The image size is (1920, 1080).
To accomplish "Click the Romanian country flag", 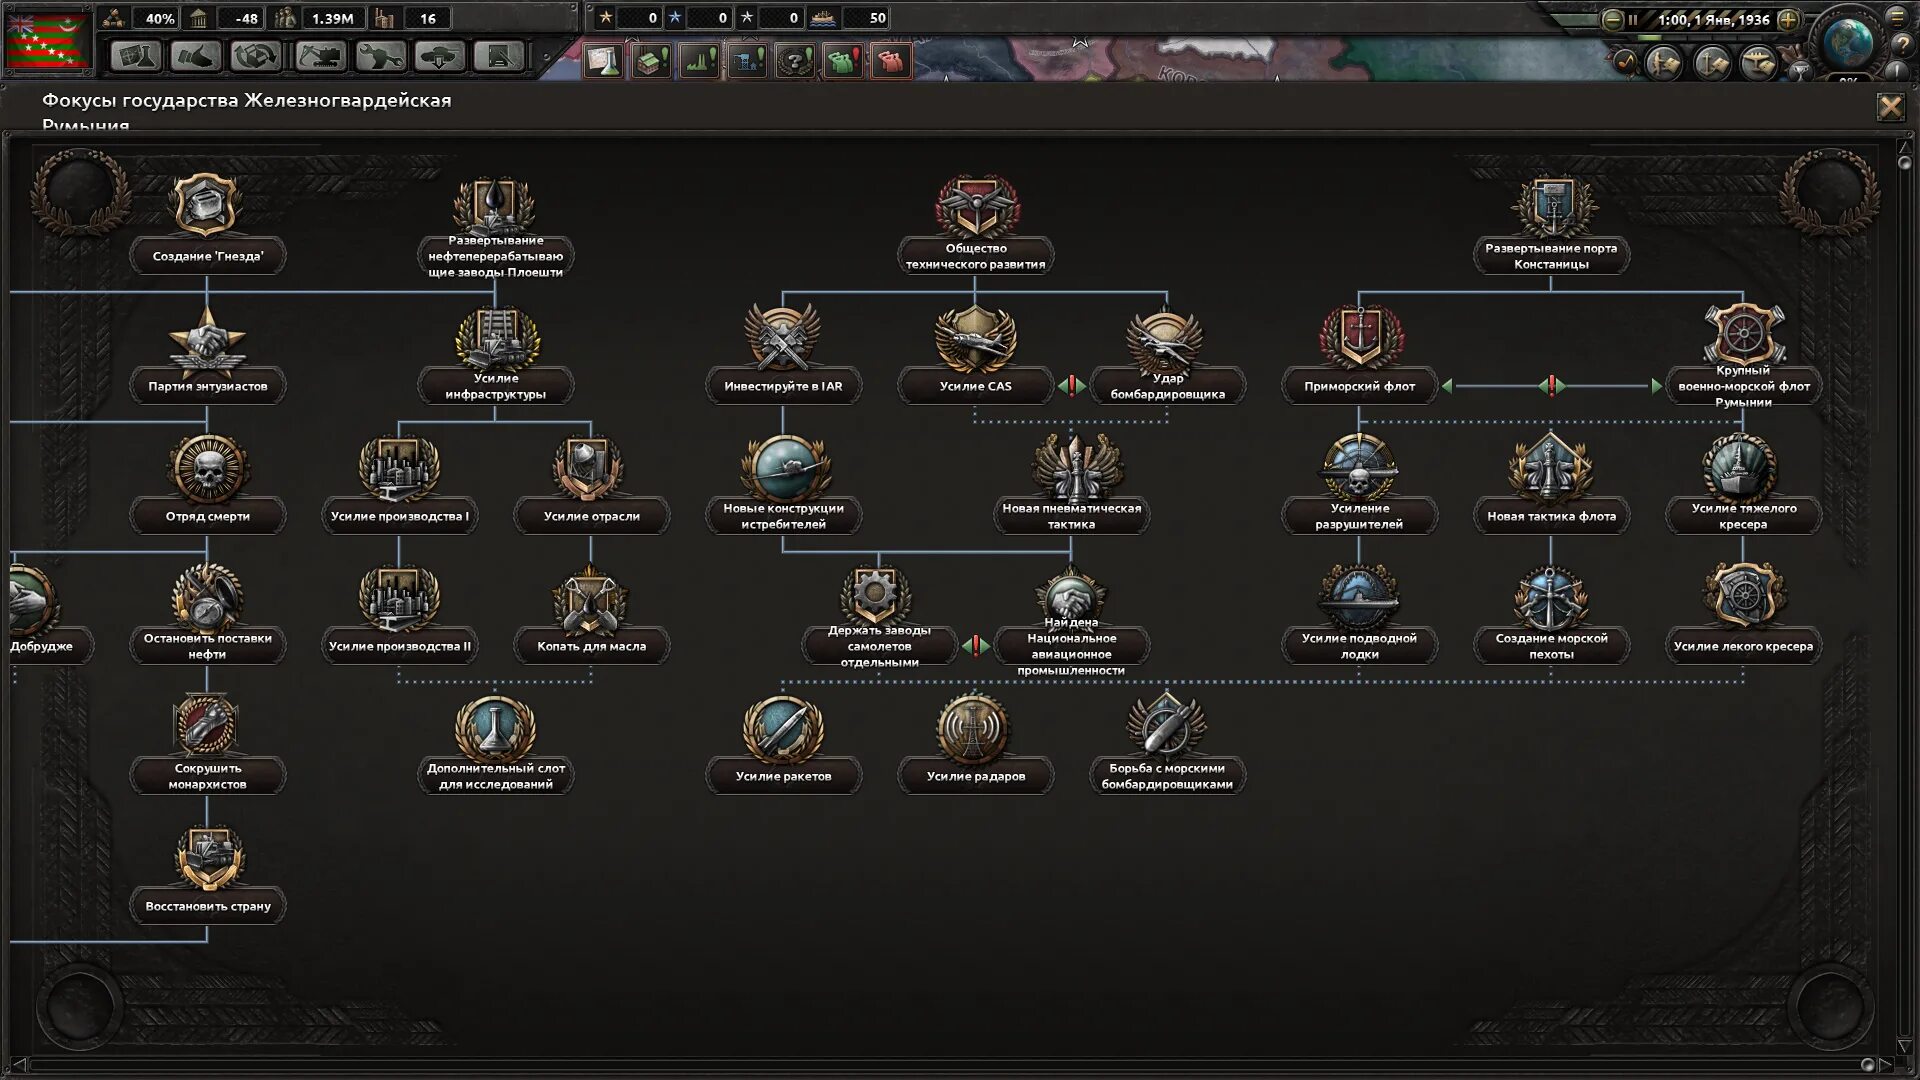I will tap(47, 40).
